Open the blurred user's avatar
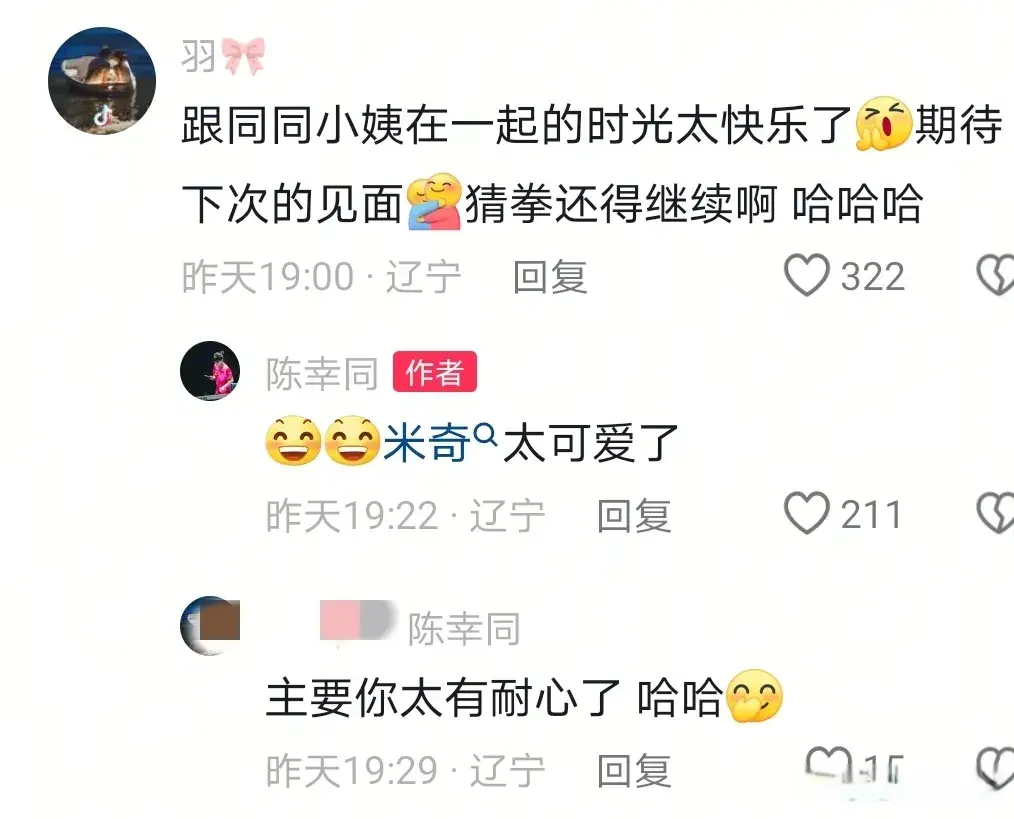The width and height of the screenshot is (1014, 819). pyautogui.click(x=210, y=626)
